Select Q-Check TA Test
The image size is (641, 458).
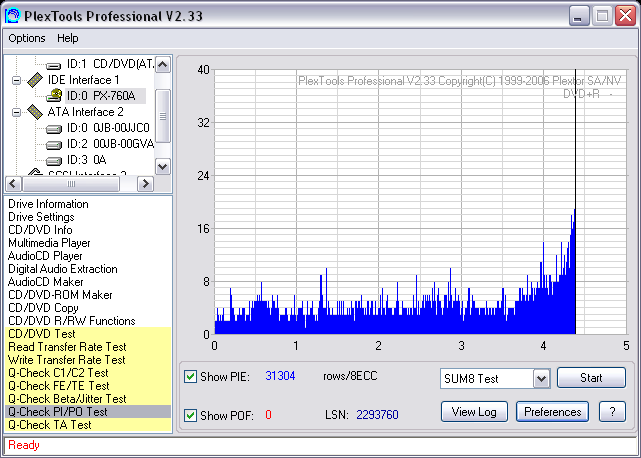88,425
